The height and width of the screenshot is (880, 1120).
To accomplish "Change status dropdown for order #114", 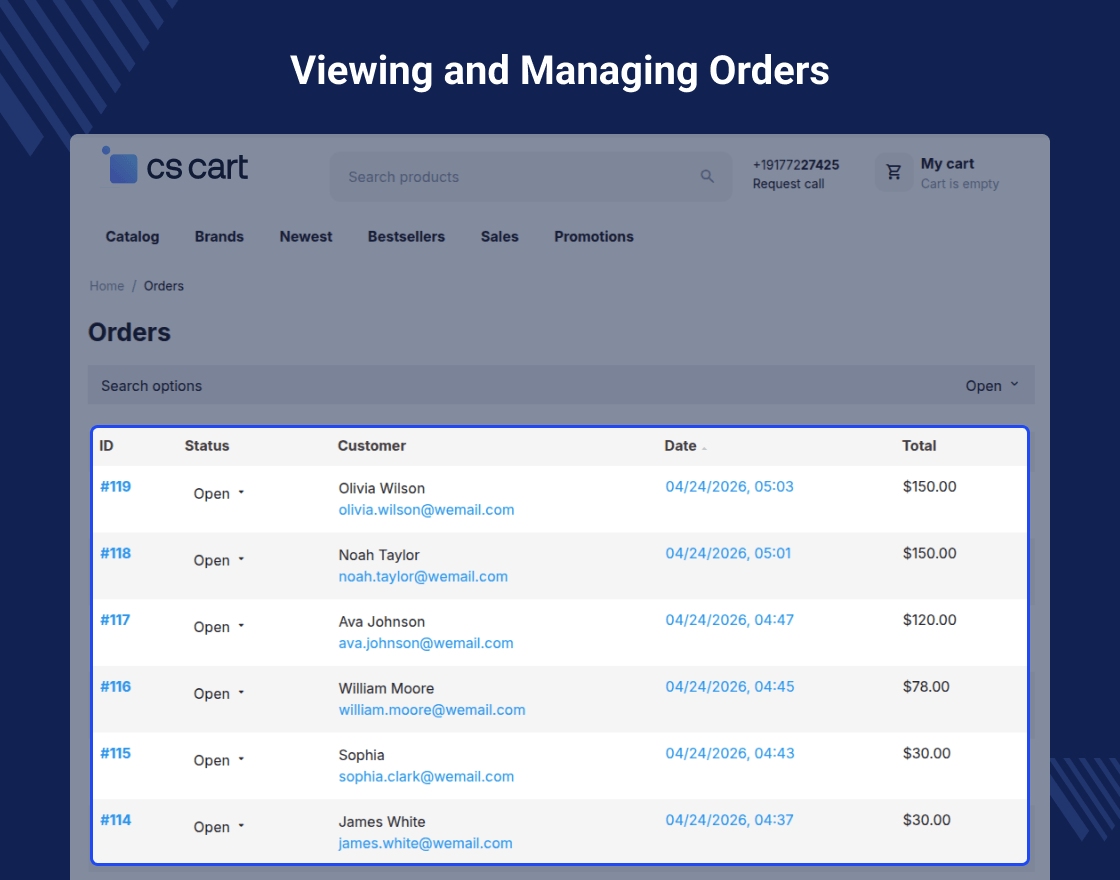I will pos(219,826).
